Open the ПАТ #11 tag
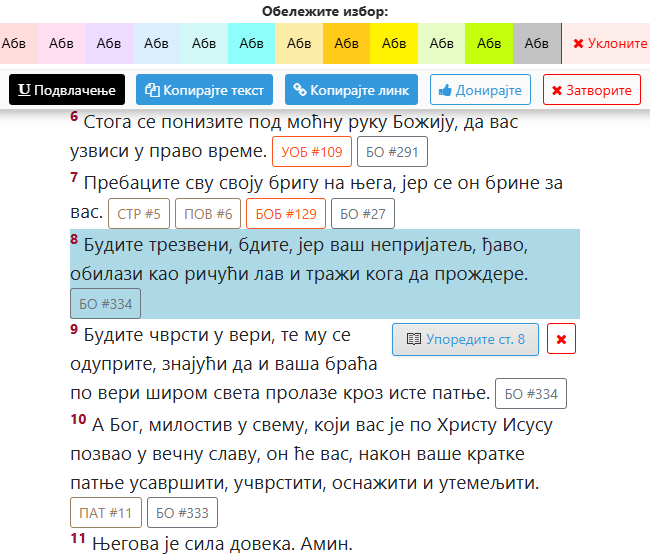The image size is (650, 560). pyautogui.click(x=106, y=513)
